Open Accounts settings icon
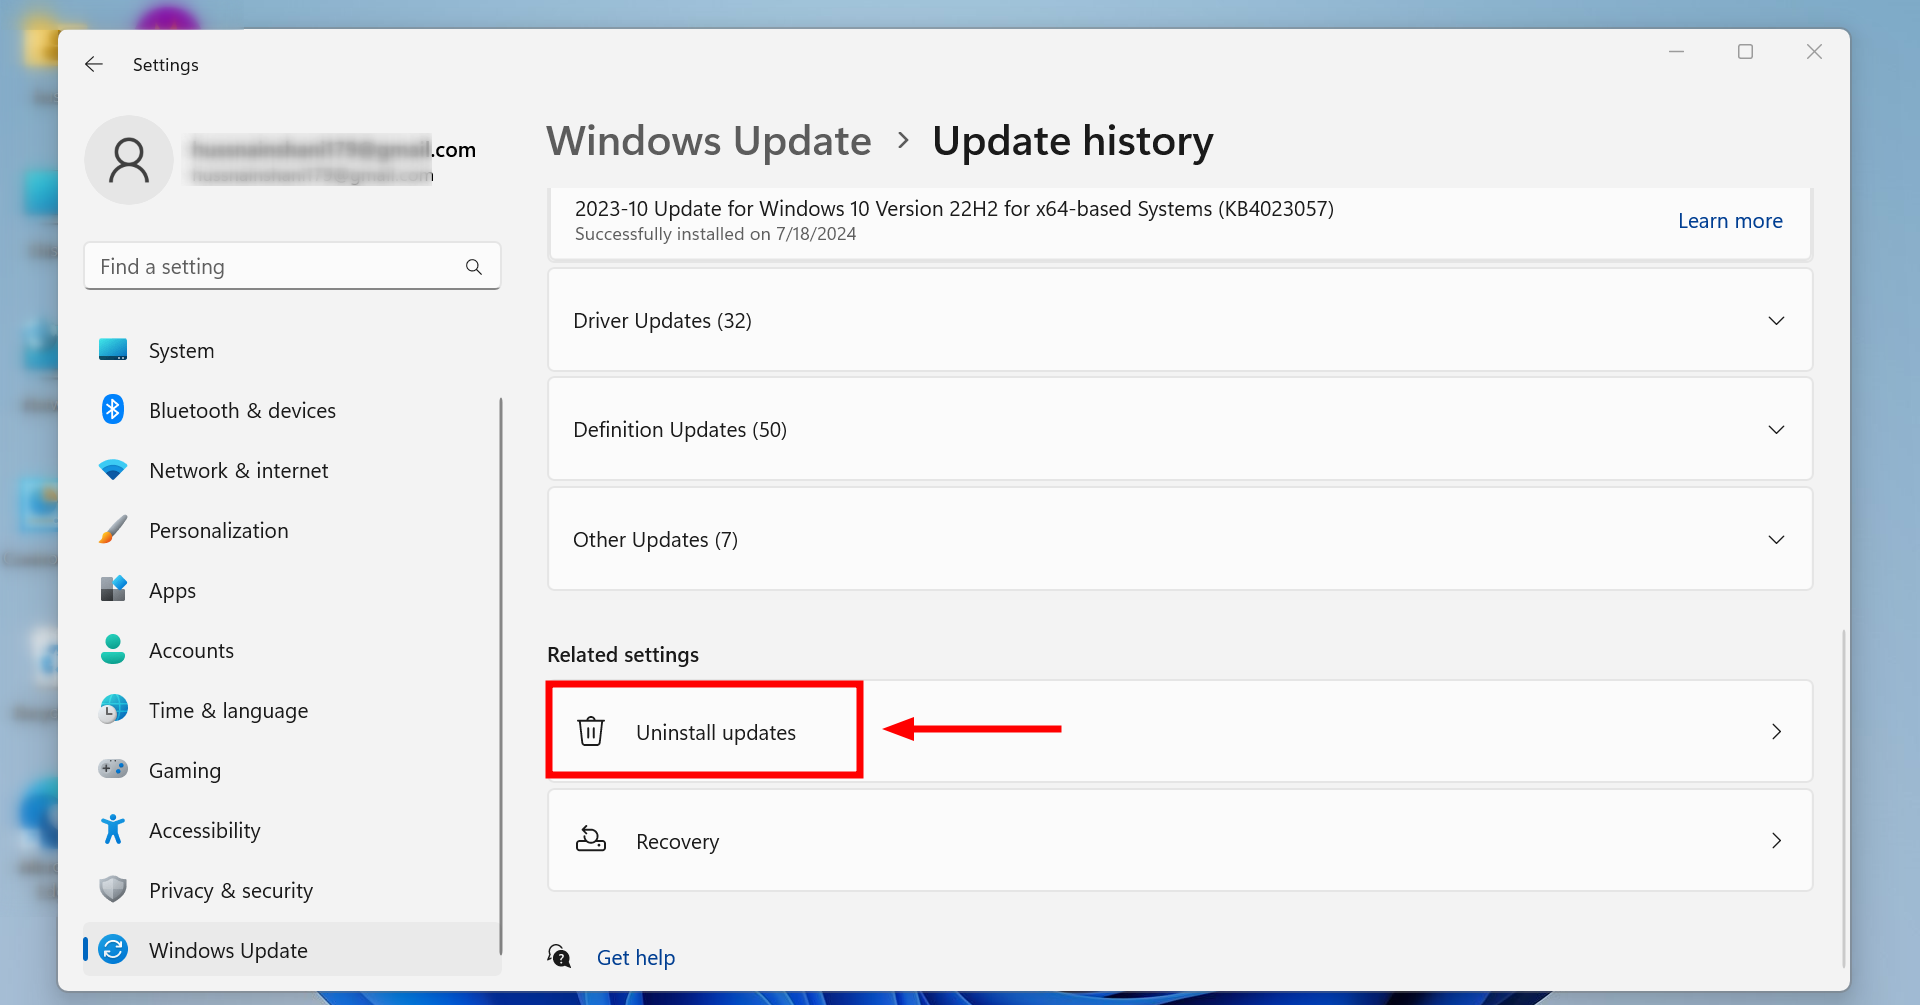 pyautogui.click(x=113, y=650)
